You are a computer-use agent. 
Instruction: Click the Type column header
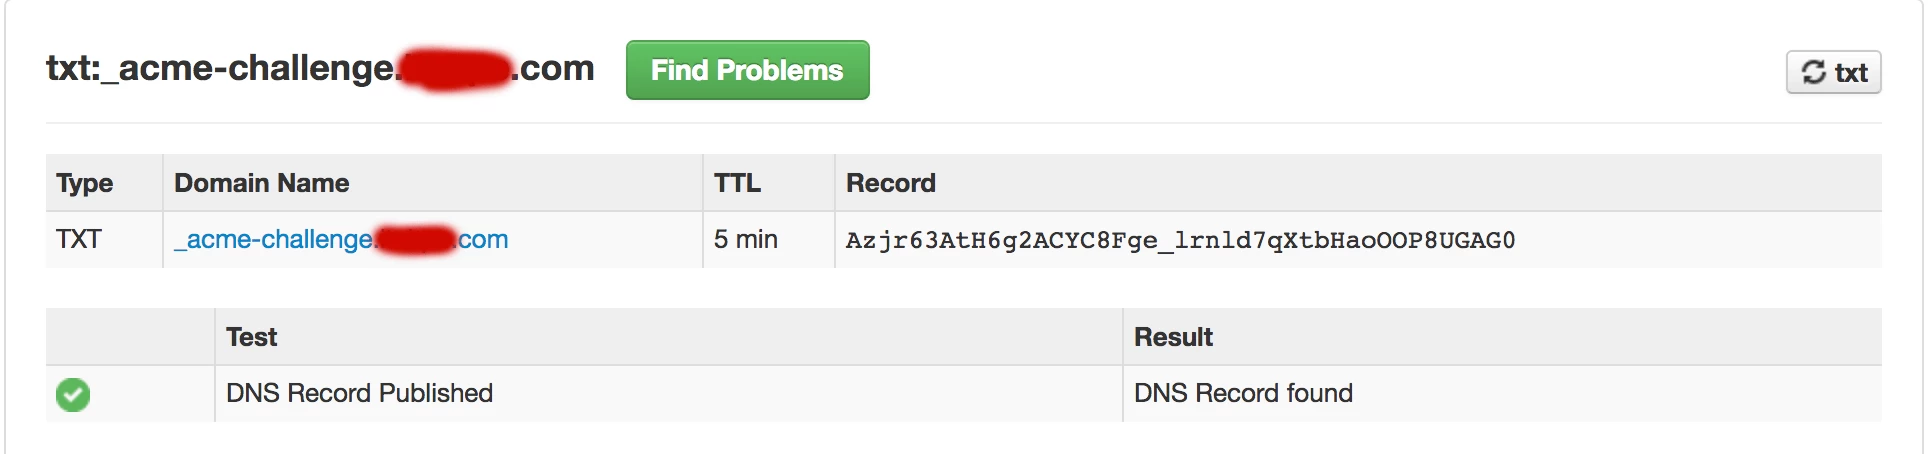pos(85,183)
